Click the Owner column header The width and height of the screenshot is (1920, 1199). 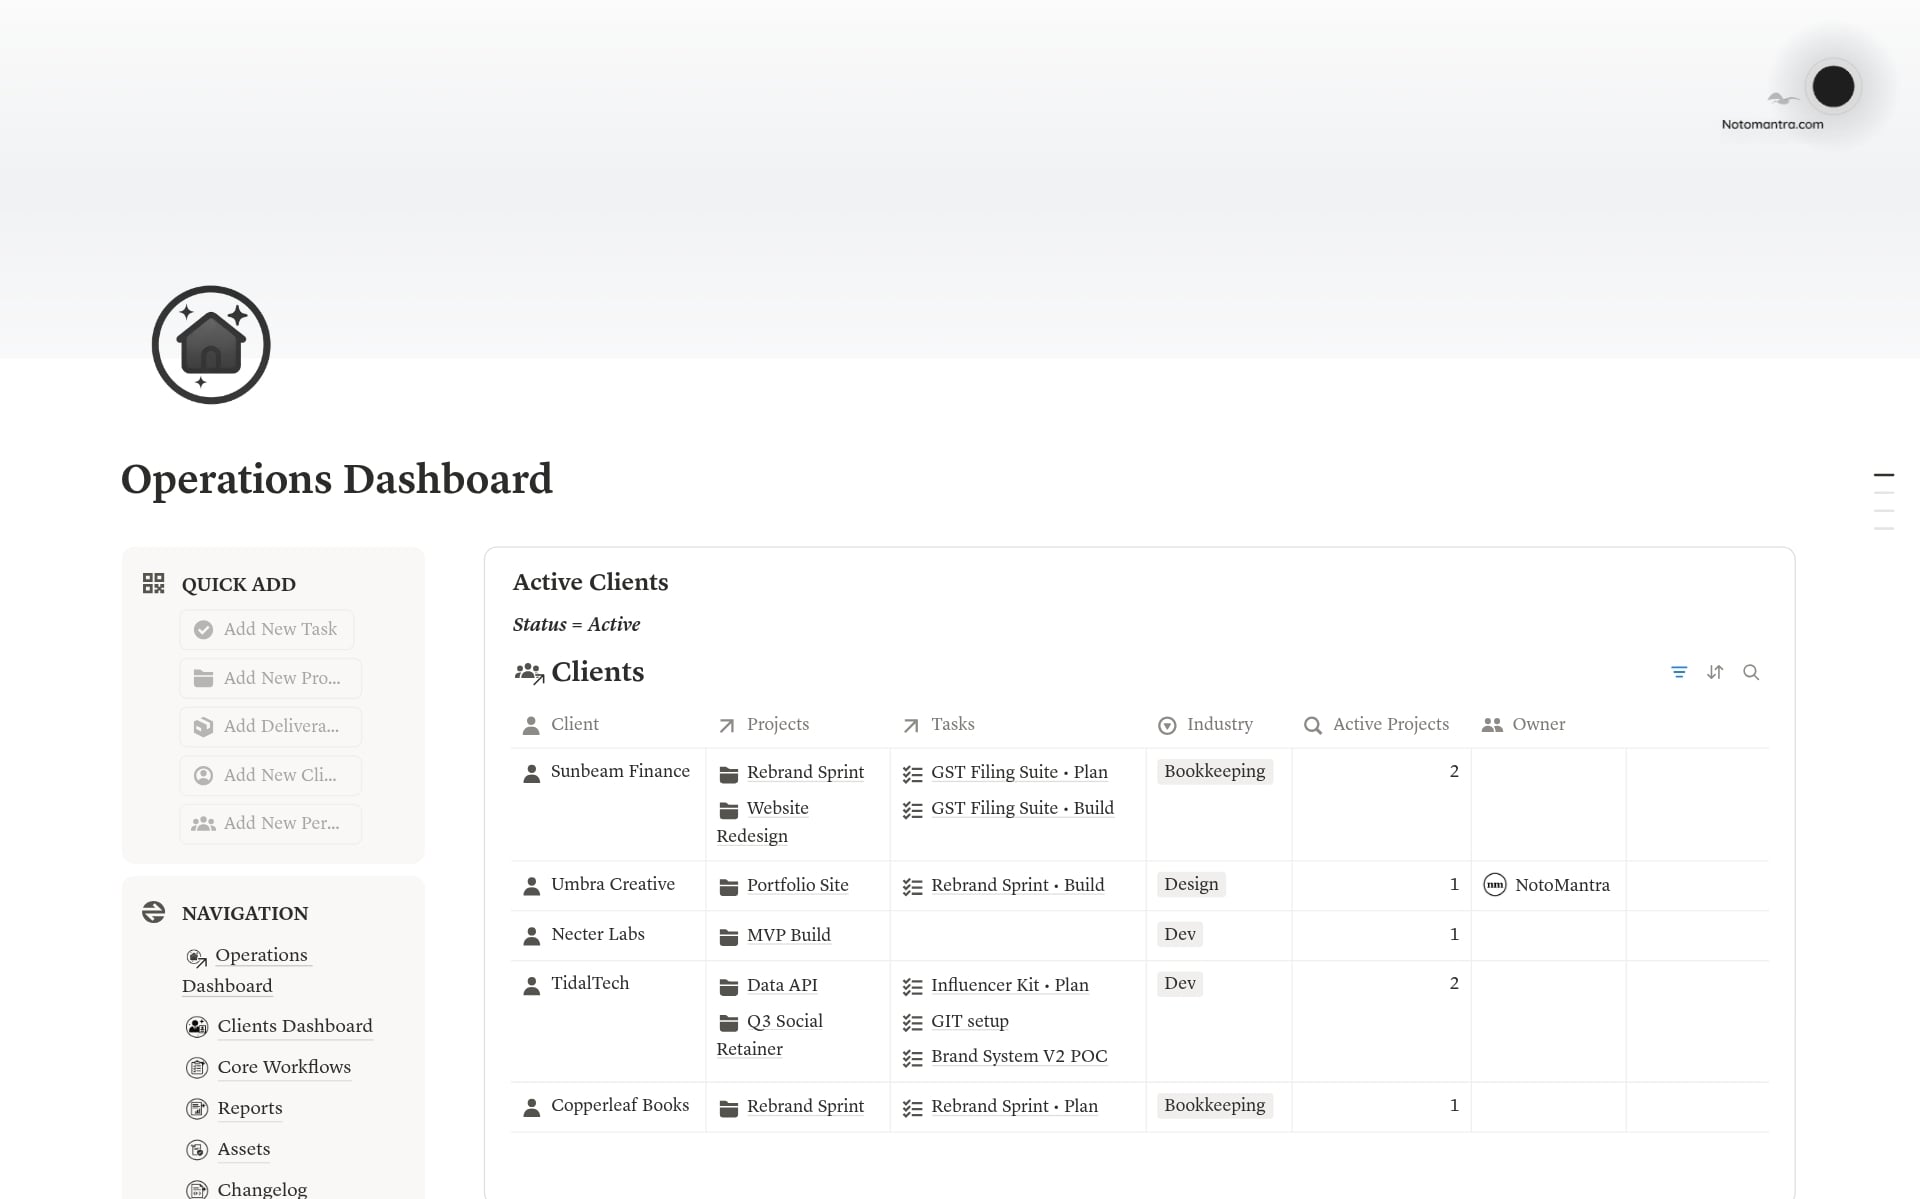[x=1537, y=724]
